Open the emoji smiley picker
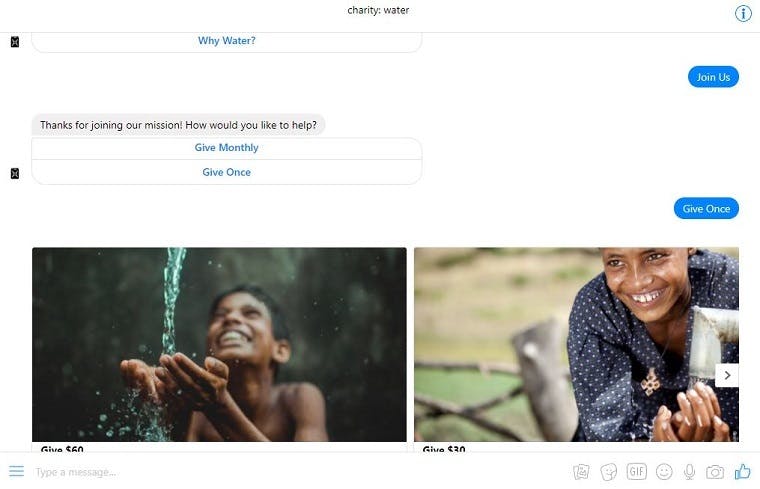This screenshot has width=760, height=489. tap(664, 472)
